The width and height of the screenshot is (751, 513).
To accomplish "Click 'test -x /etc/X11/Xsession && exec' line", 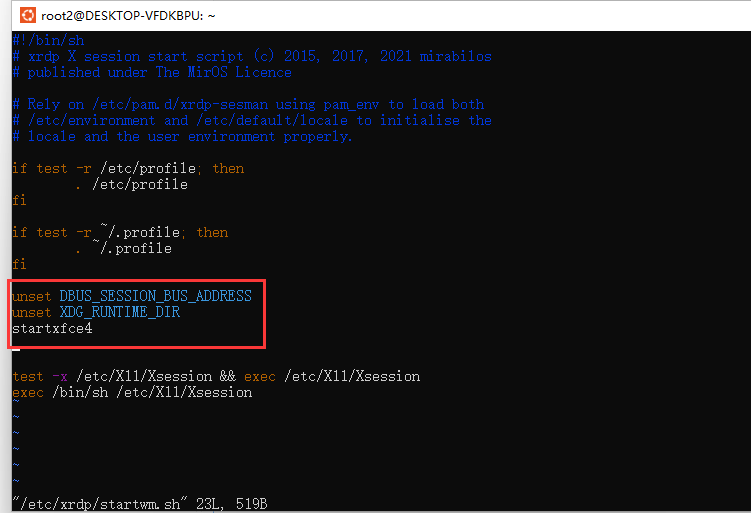I will click(x=216, y=376).
